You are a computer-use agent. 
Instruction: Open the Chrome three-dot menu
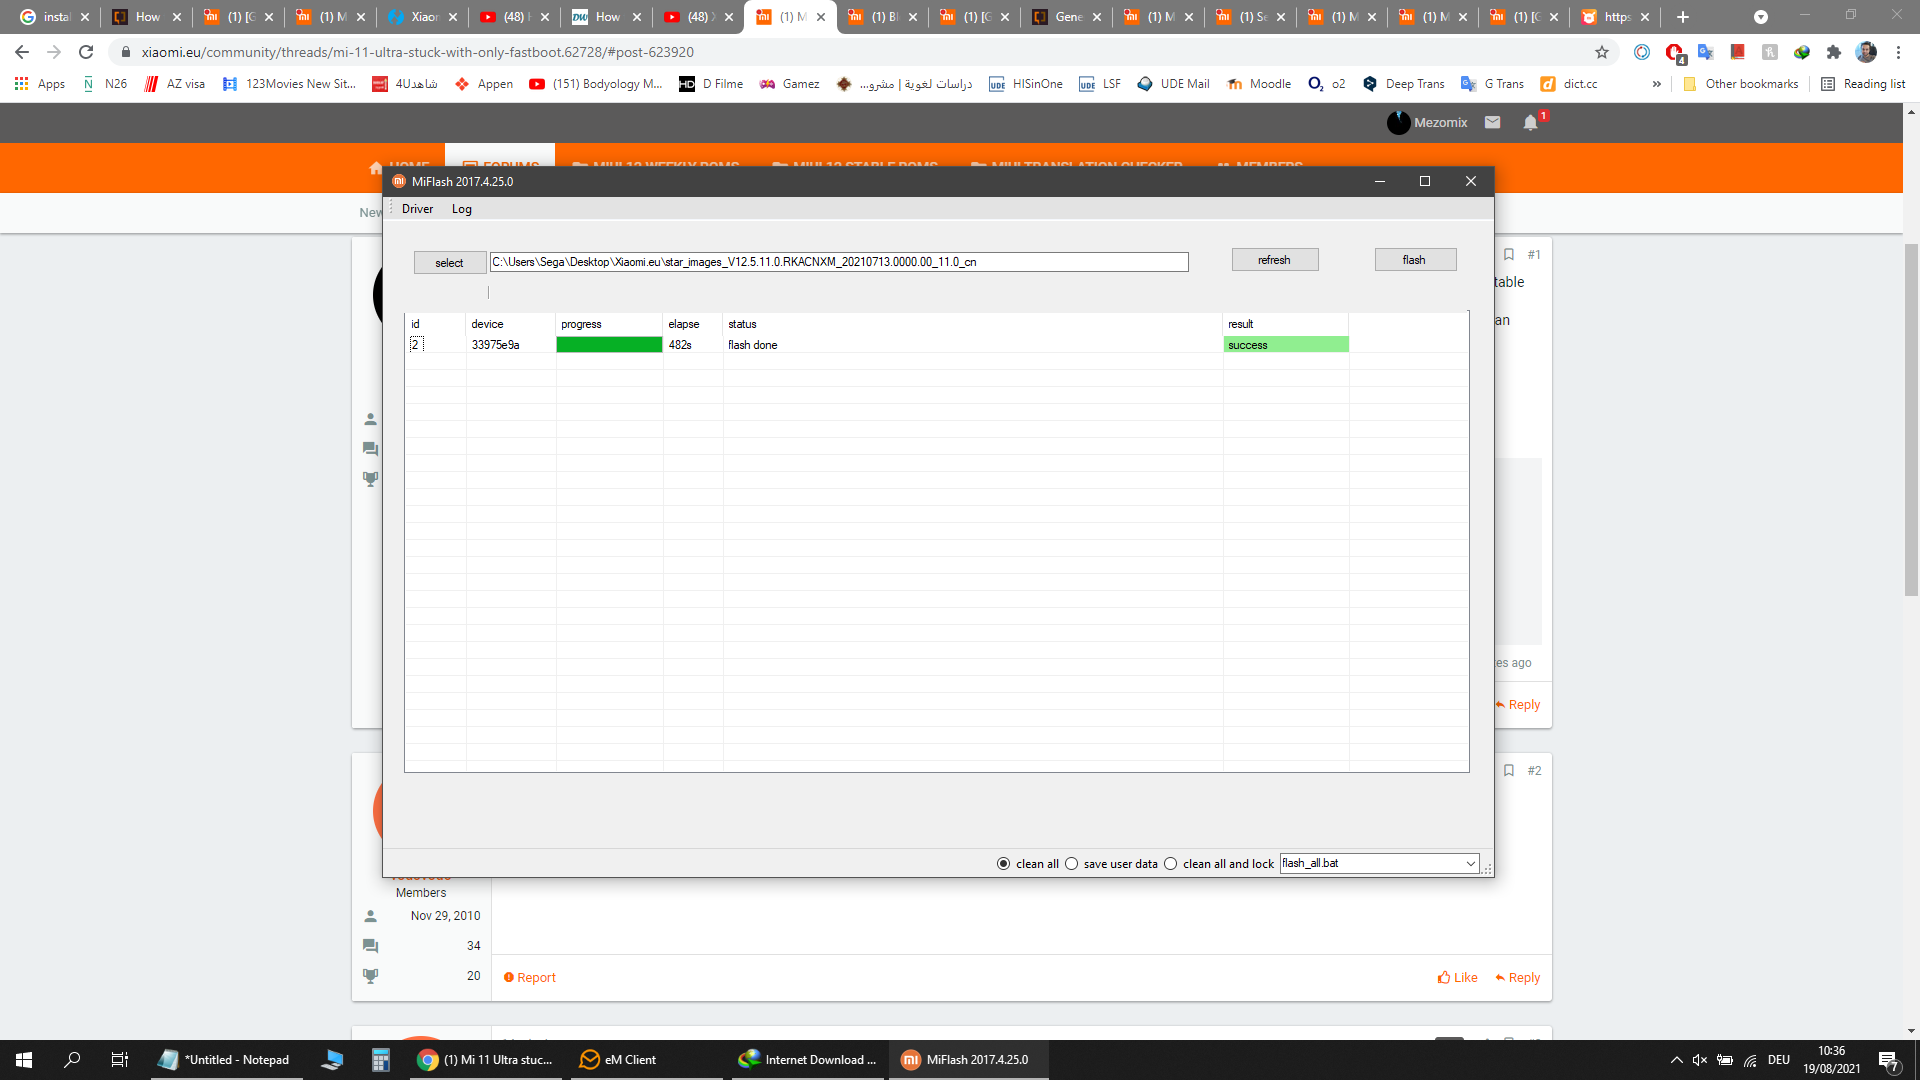point(1898,52)
